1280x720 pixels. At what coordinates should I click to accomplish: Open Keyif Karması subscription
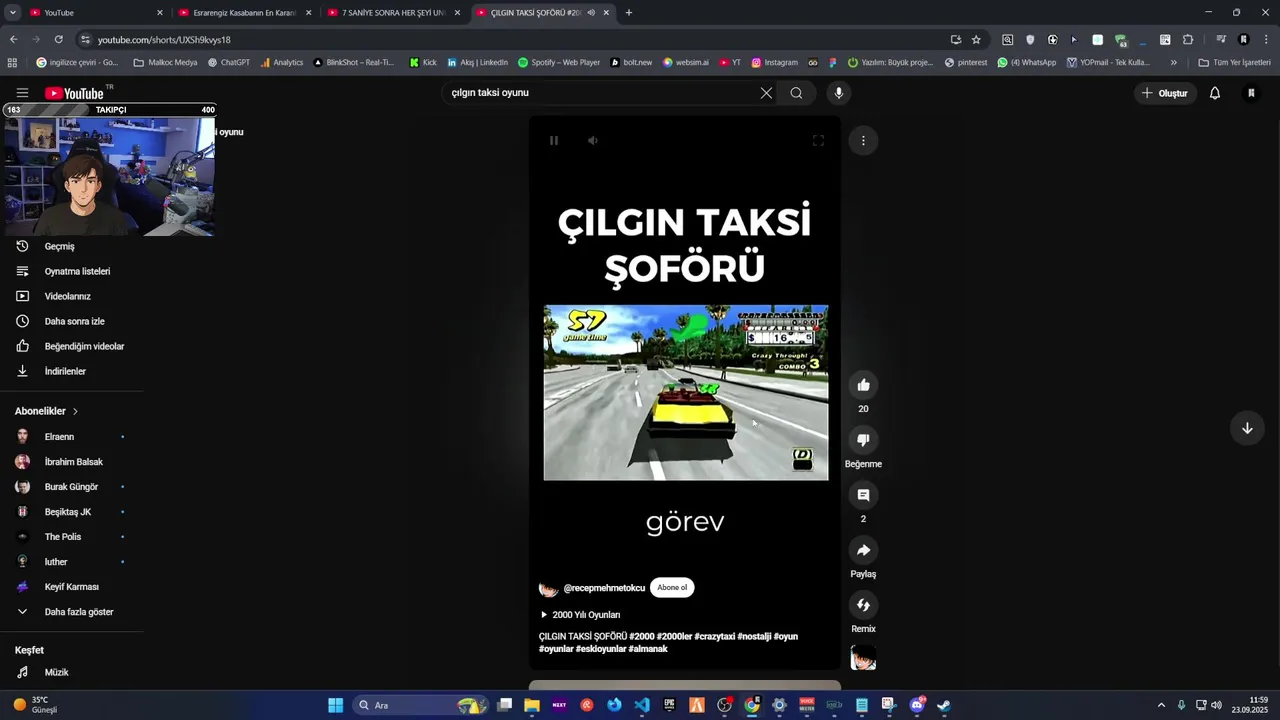(x=72, y=587)
